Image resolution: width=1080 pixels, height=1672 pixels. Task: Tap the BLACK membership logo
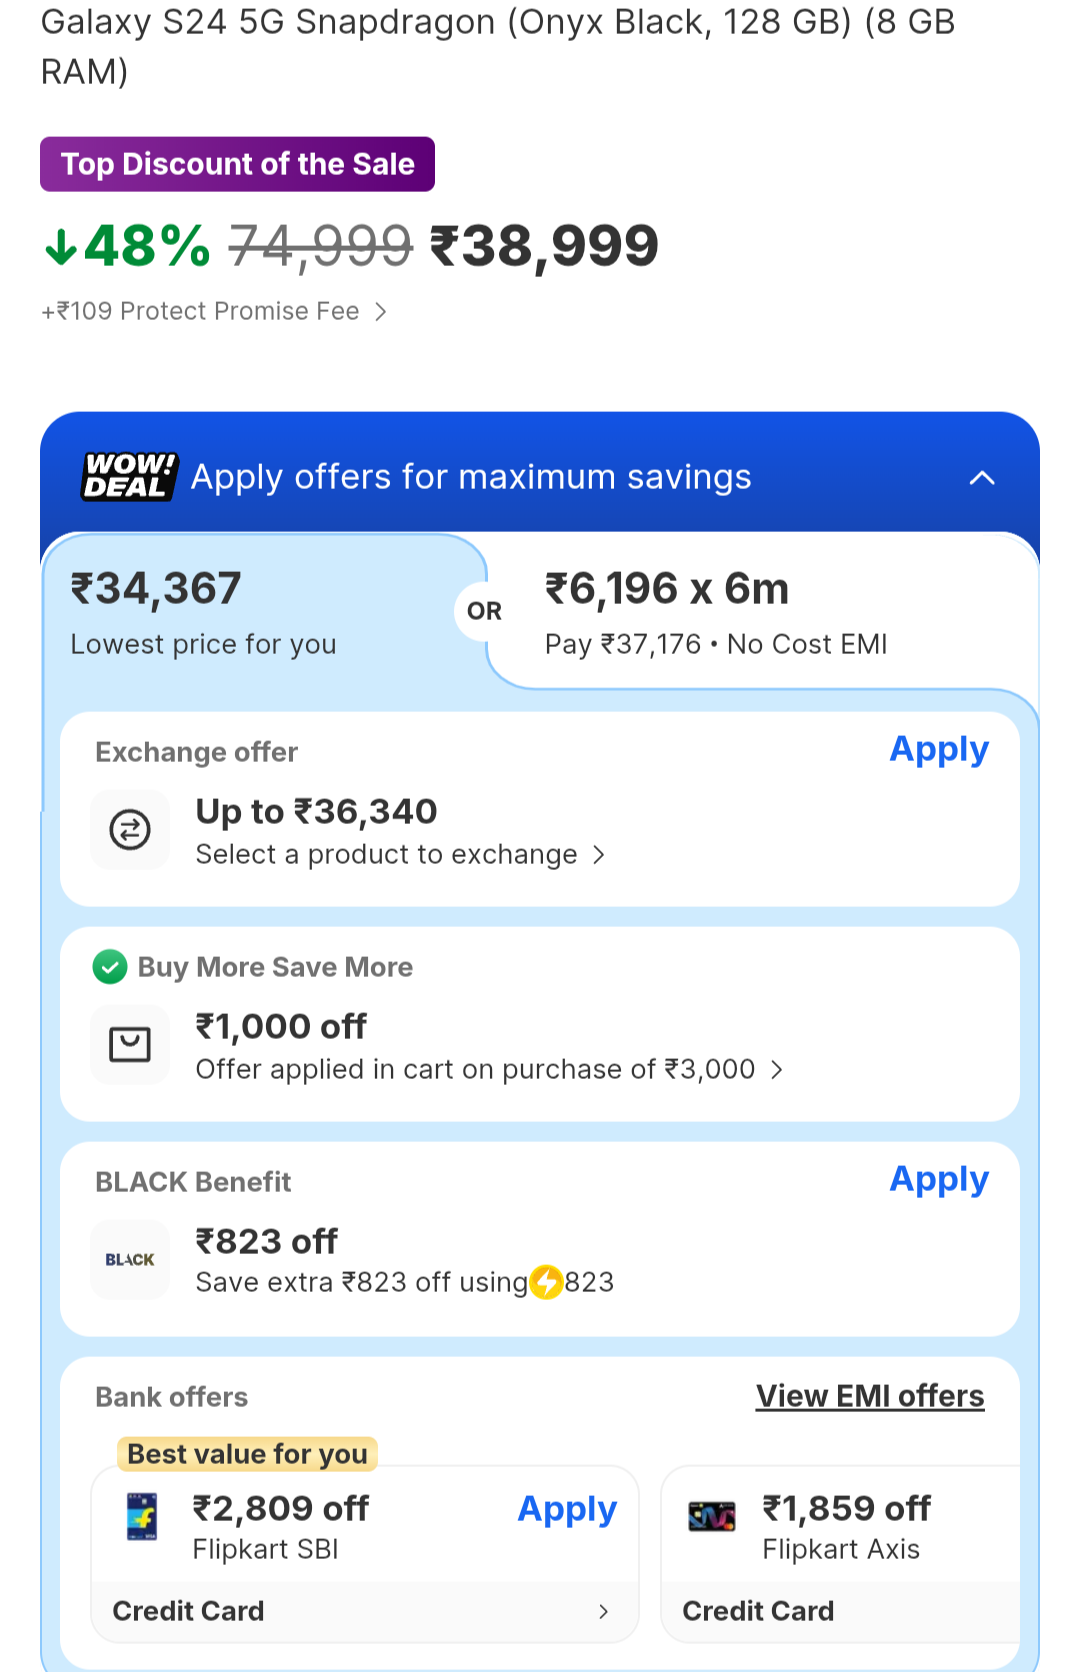[x=130, y=1260]
